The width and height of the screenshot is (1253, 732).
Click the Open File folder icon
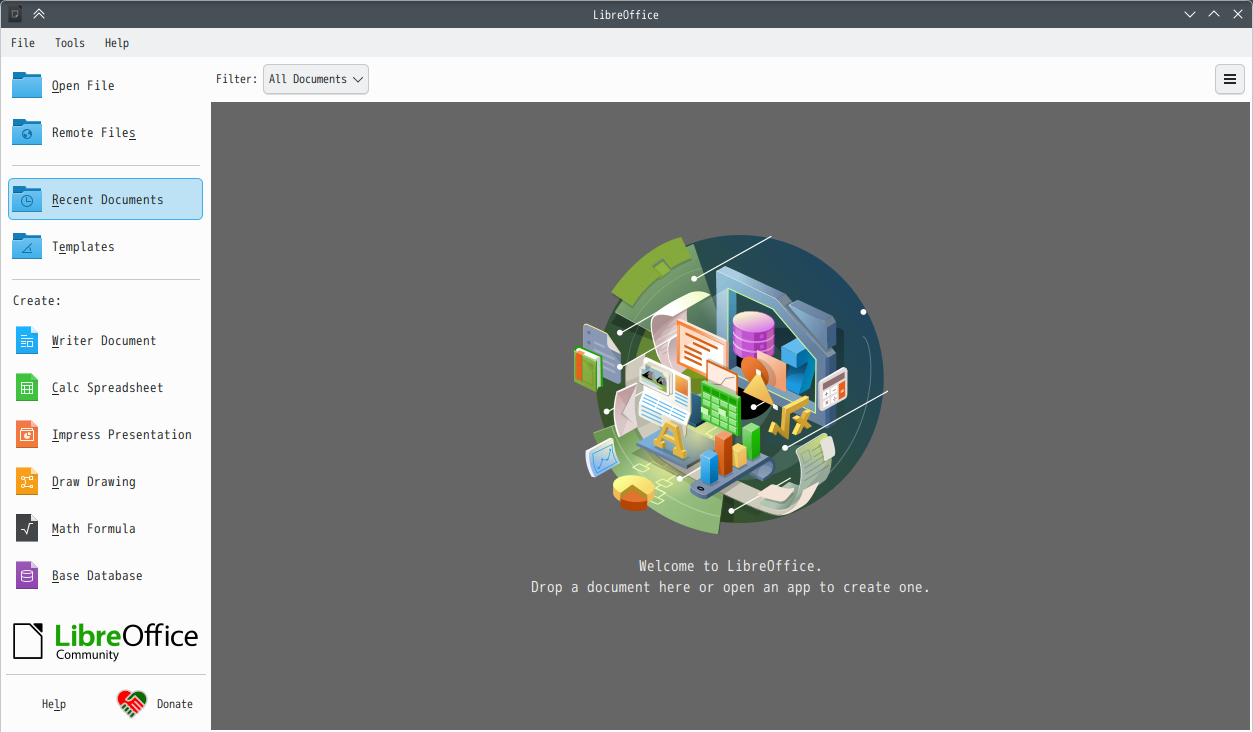27,85
